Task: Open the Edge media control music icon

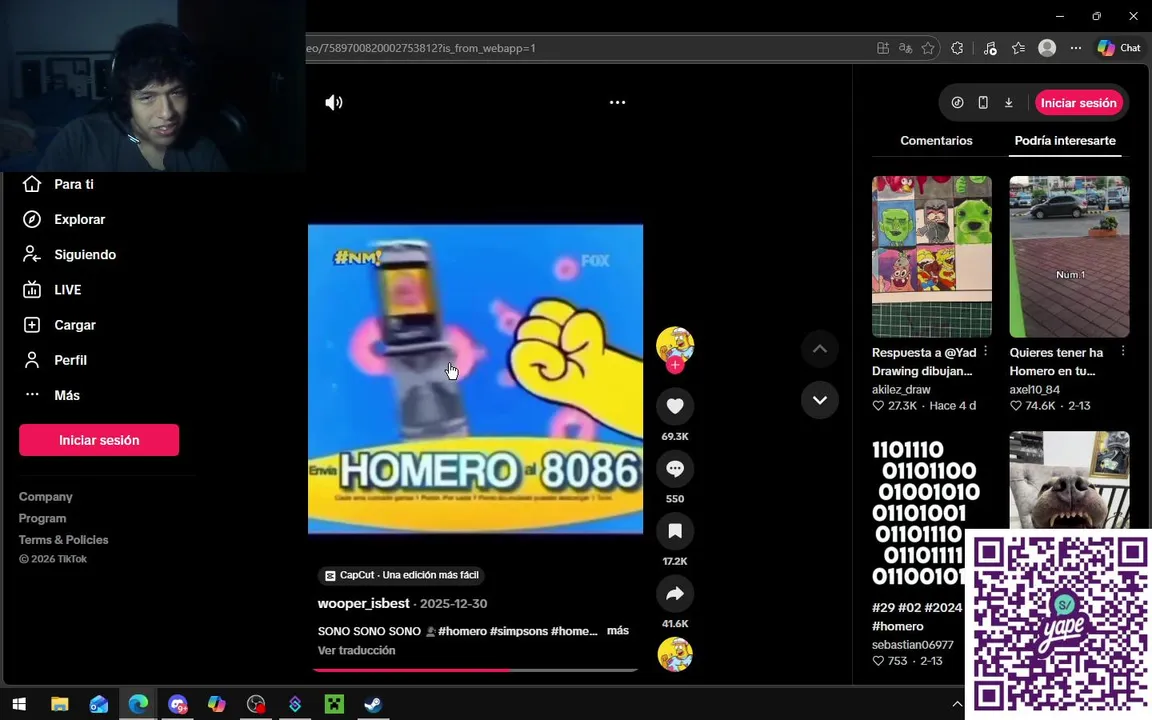Action: pyautogui.click(x=990, y=48)
